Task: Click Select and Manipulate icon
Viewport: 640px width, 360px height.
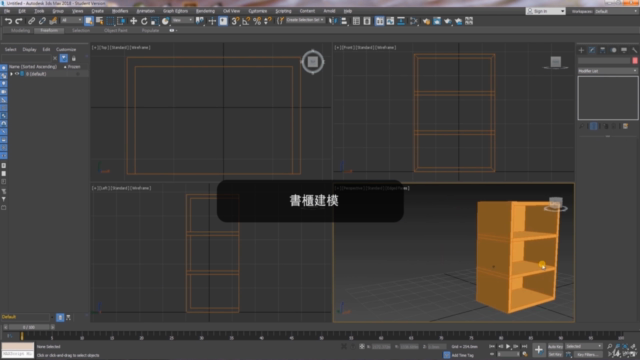Action: click(x=212, y=21)
